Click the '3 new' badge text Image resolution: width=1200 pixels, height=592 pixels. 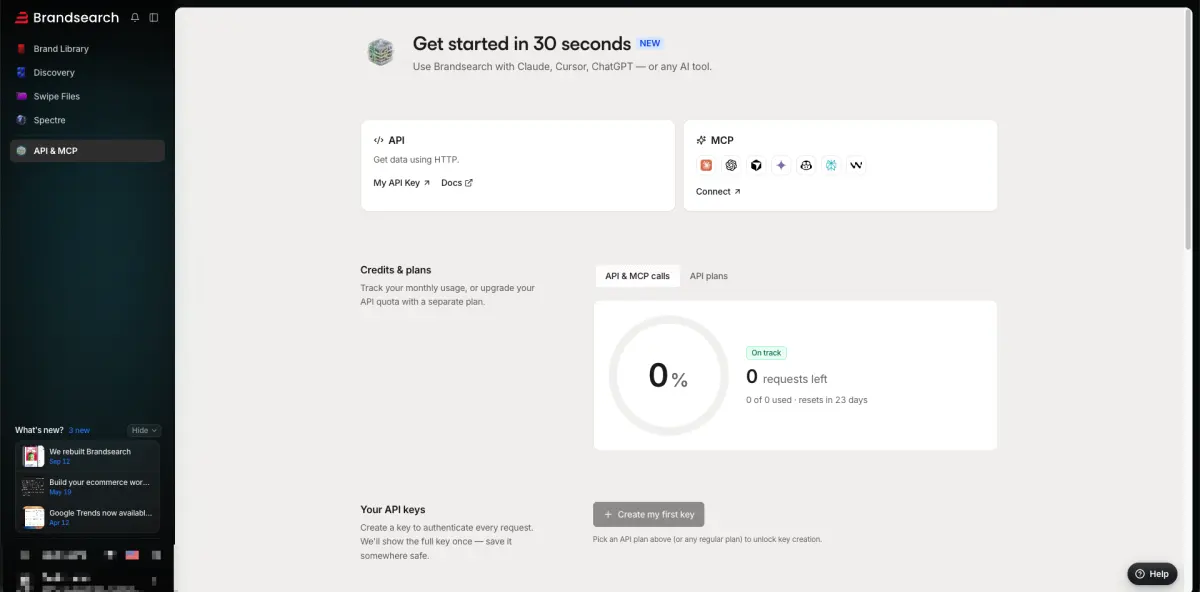[79, 430]
